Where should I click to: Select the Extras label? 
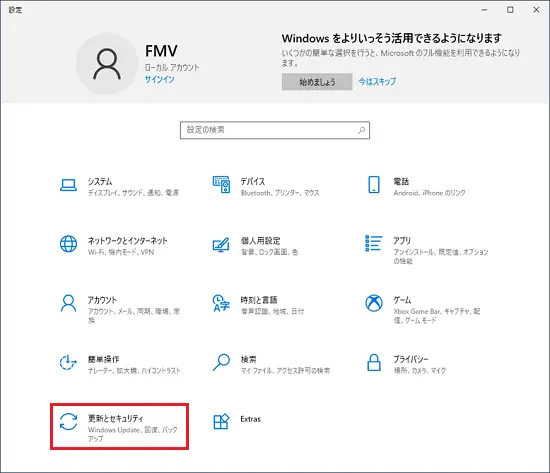point(250,419)
